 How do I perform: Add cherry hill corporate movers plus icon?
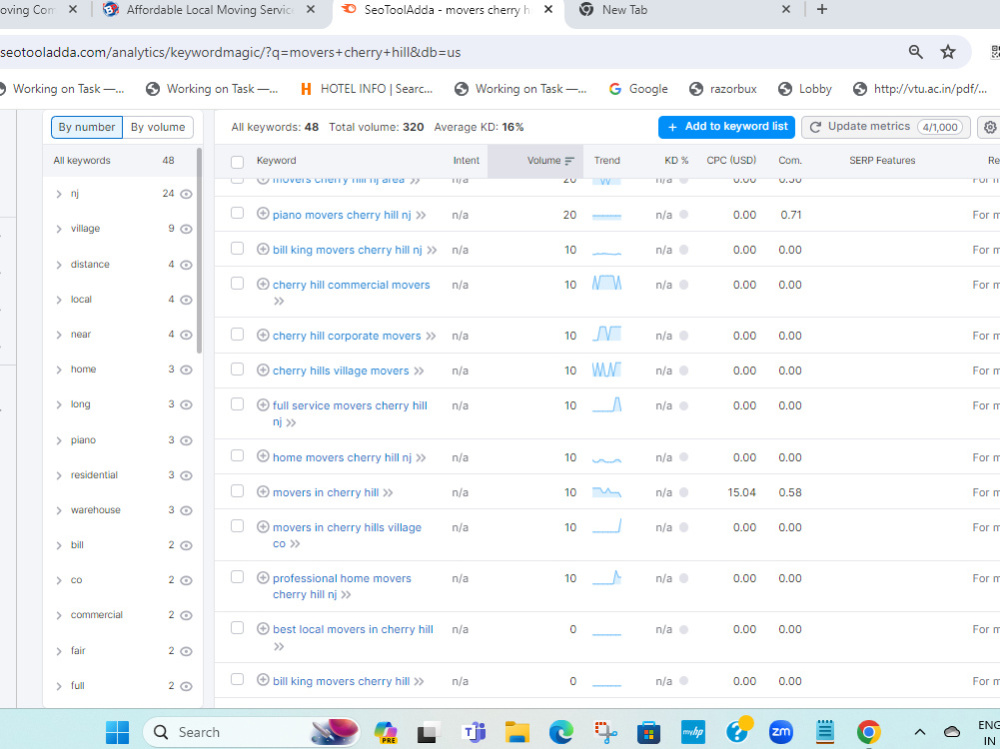(263, 335)
